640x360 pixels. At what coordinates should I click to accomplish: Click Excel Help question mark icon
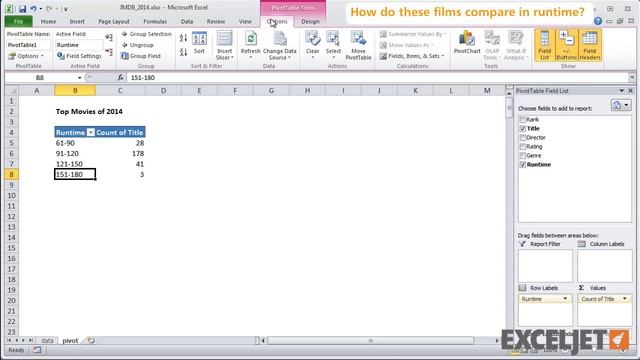[598, 21]
